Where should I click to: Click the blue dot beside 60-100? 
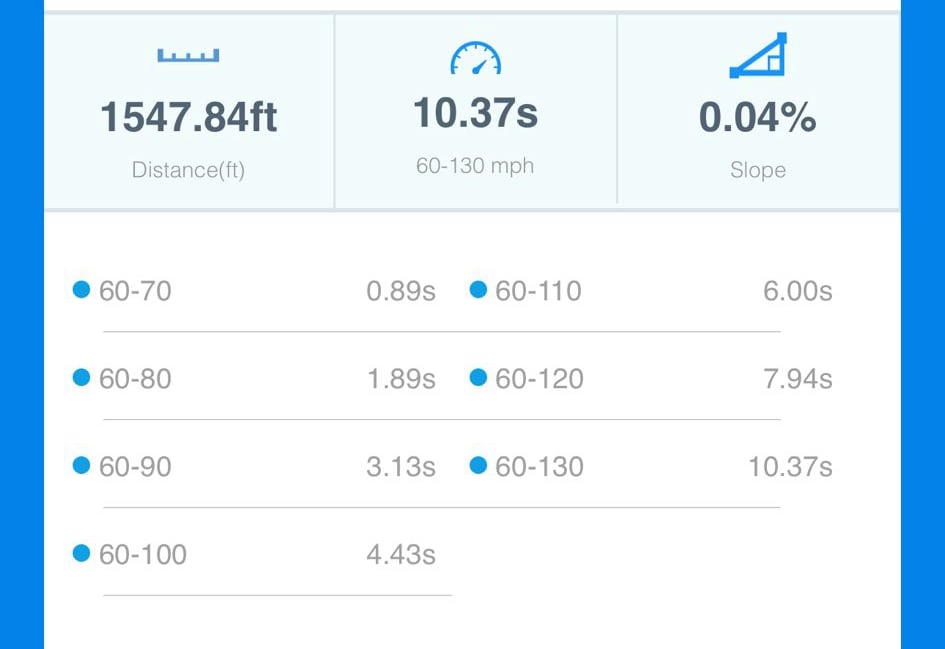click(x=82, y=554)
